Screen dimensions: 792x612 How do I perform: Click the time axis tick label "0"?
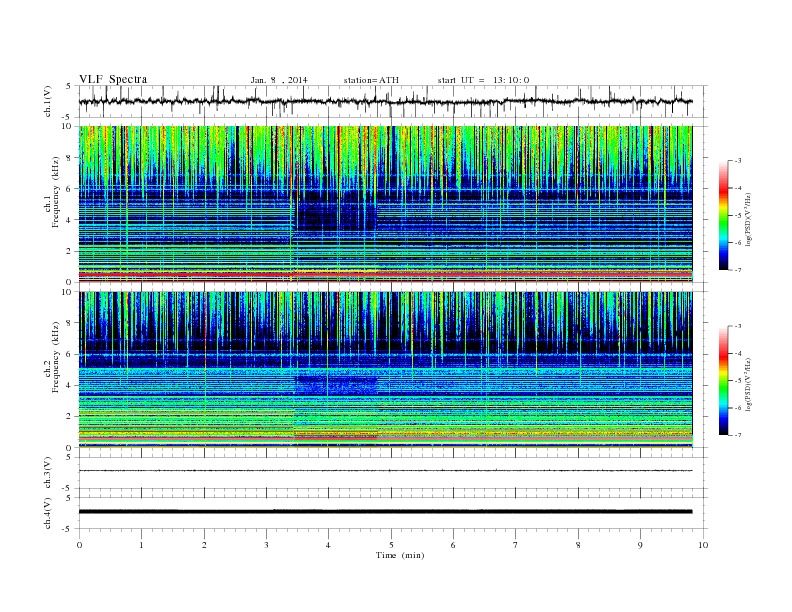pos(79,545)
